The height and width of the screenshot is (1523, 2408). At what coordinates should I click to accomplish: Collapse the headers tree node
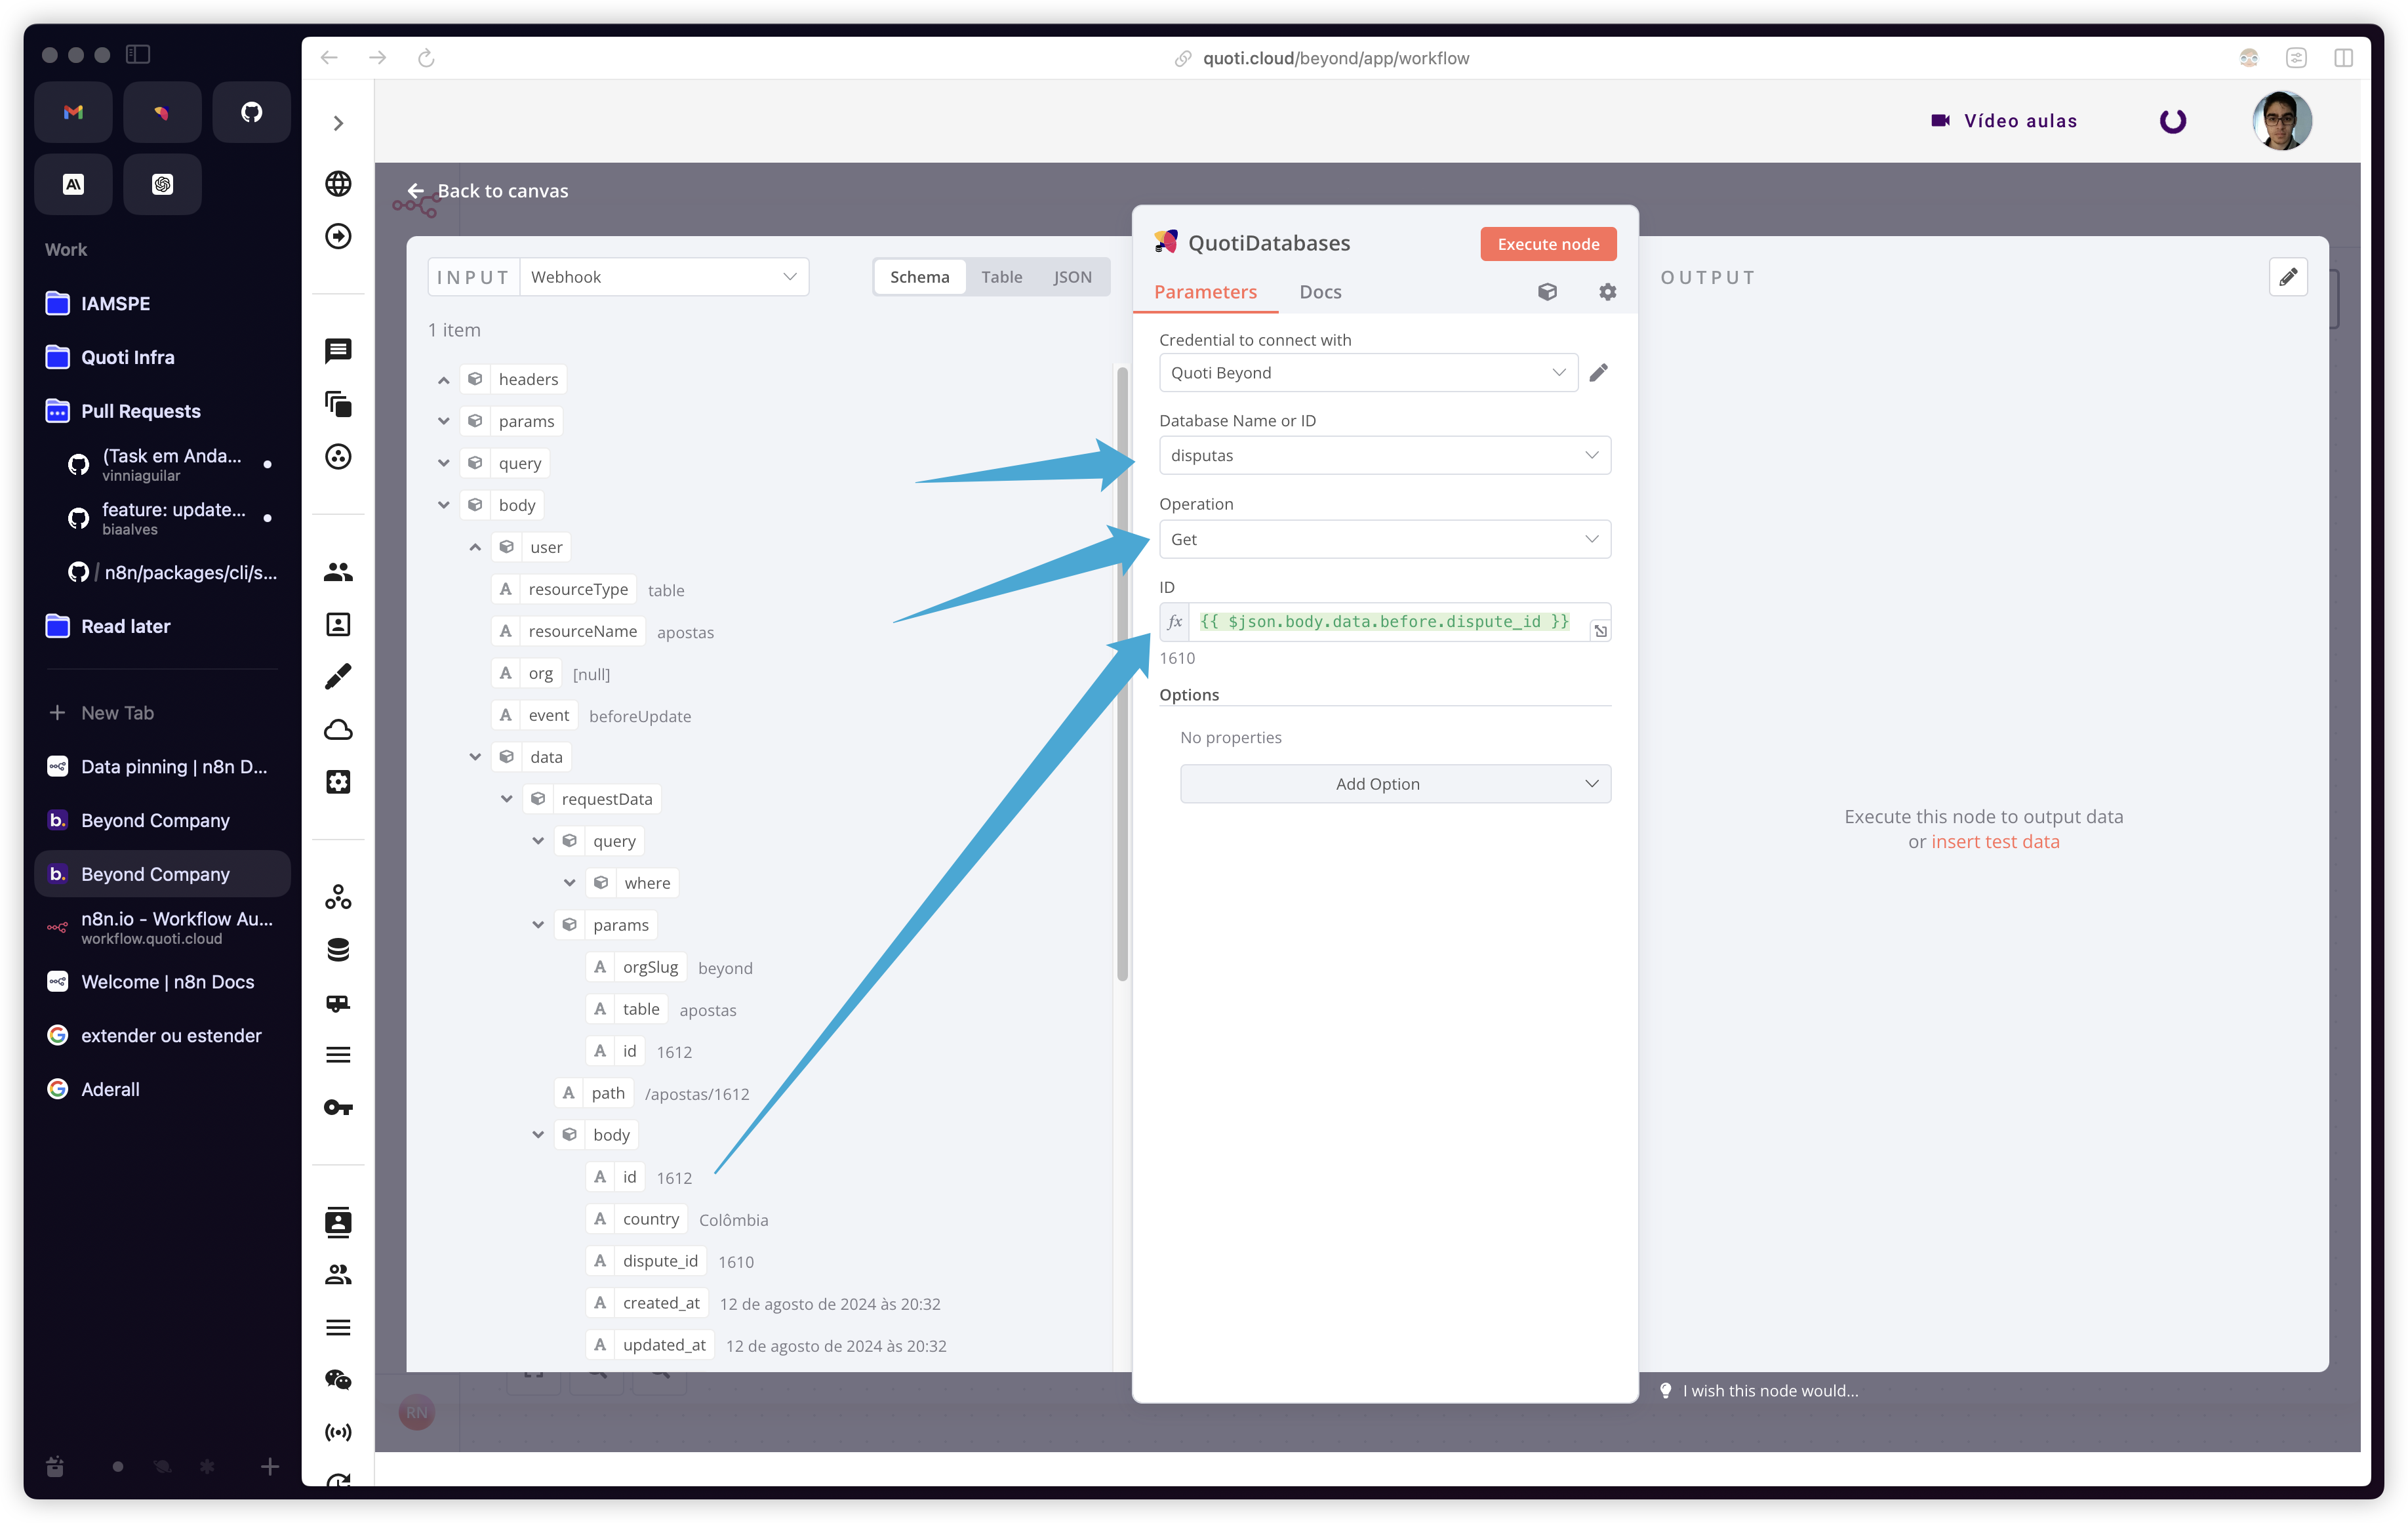443,380
